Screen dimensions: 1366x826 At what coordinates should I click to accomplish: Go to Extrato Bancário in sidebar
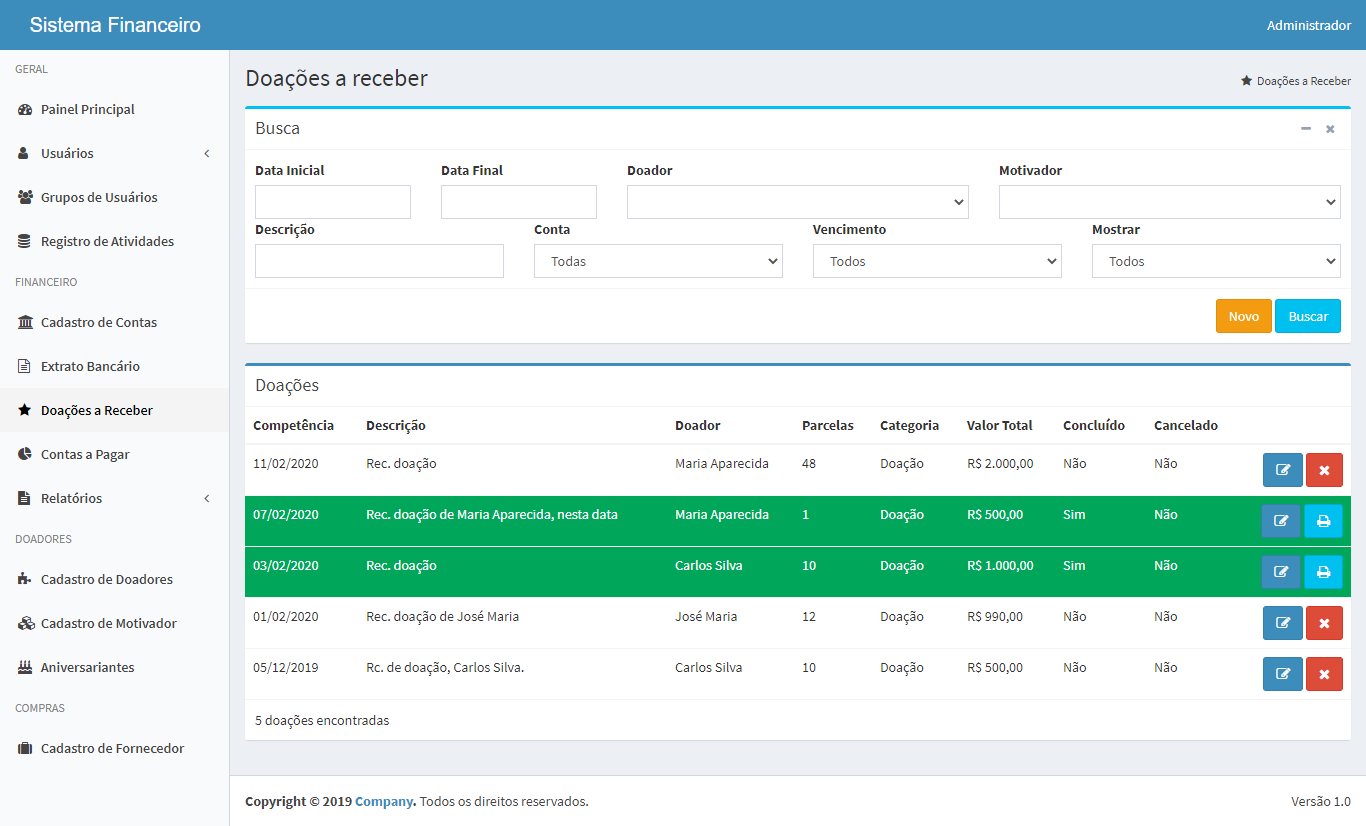[x=90, y=366]
